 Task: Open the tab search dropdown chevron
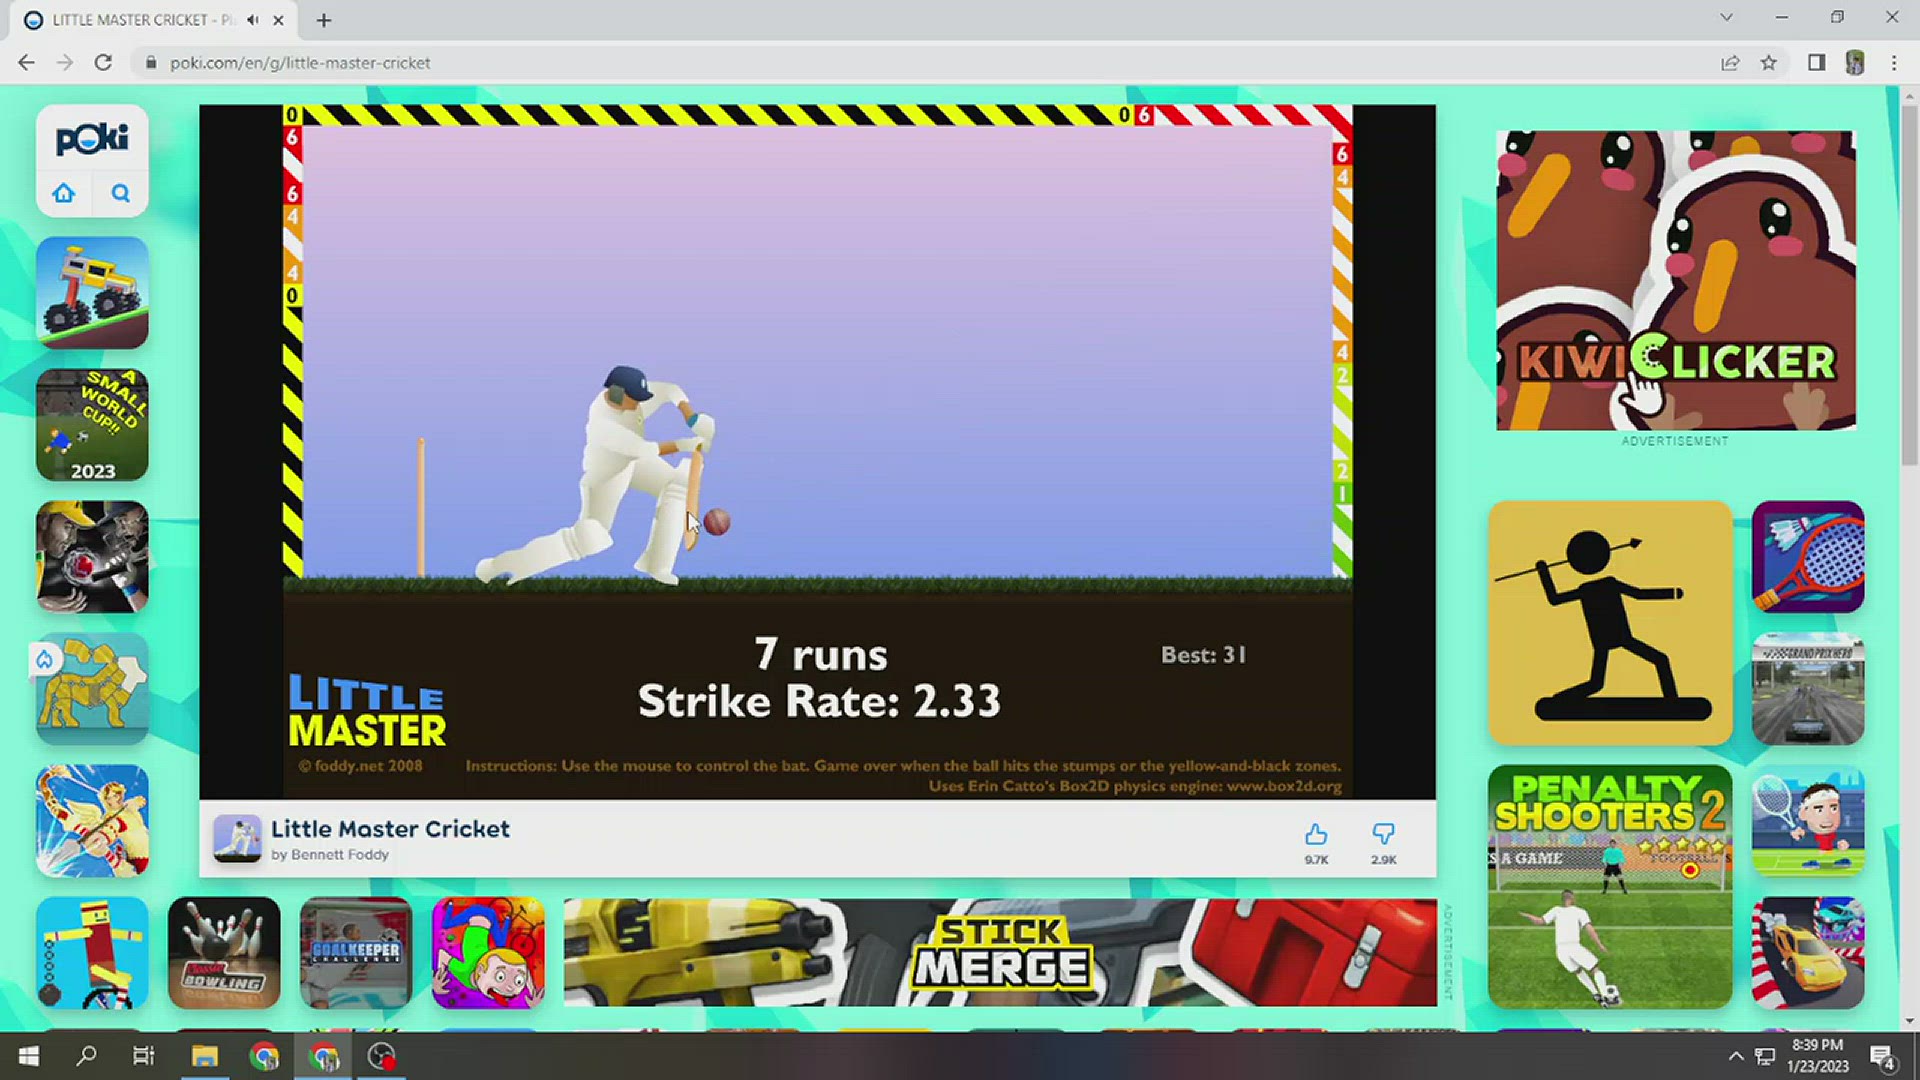[1726, 18]
